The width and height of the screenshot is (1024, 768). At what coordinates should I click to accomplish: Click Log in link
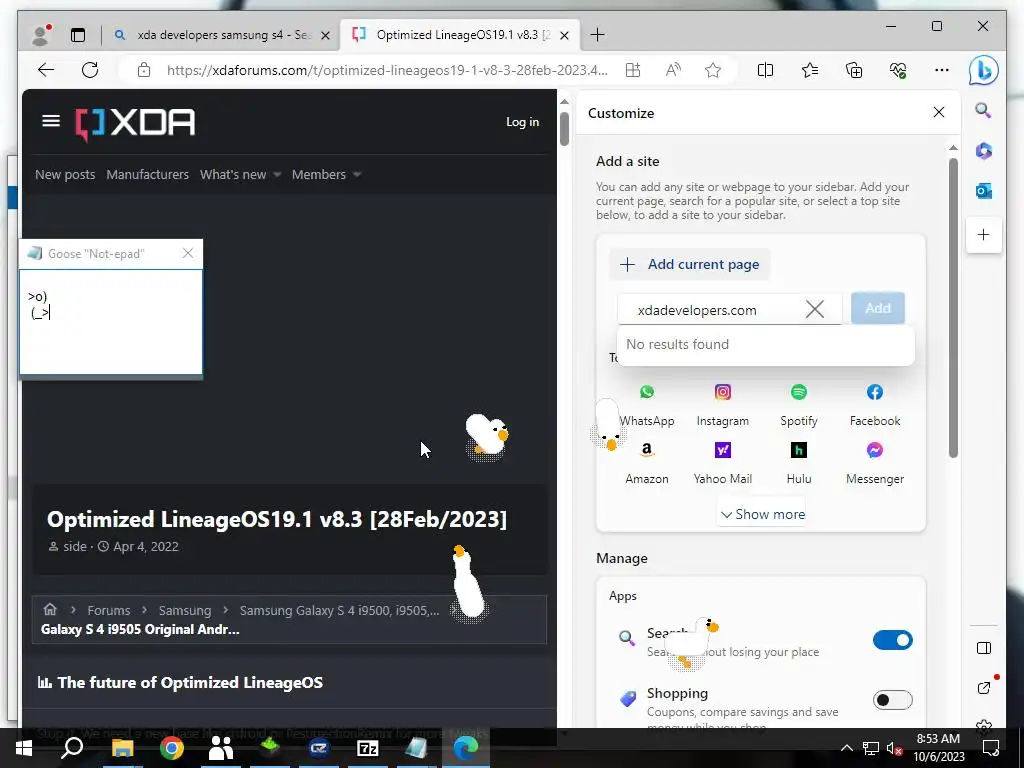tap(522, 121)
